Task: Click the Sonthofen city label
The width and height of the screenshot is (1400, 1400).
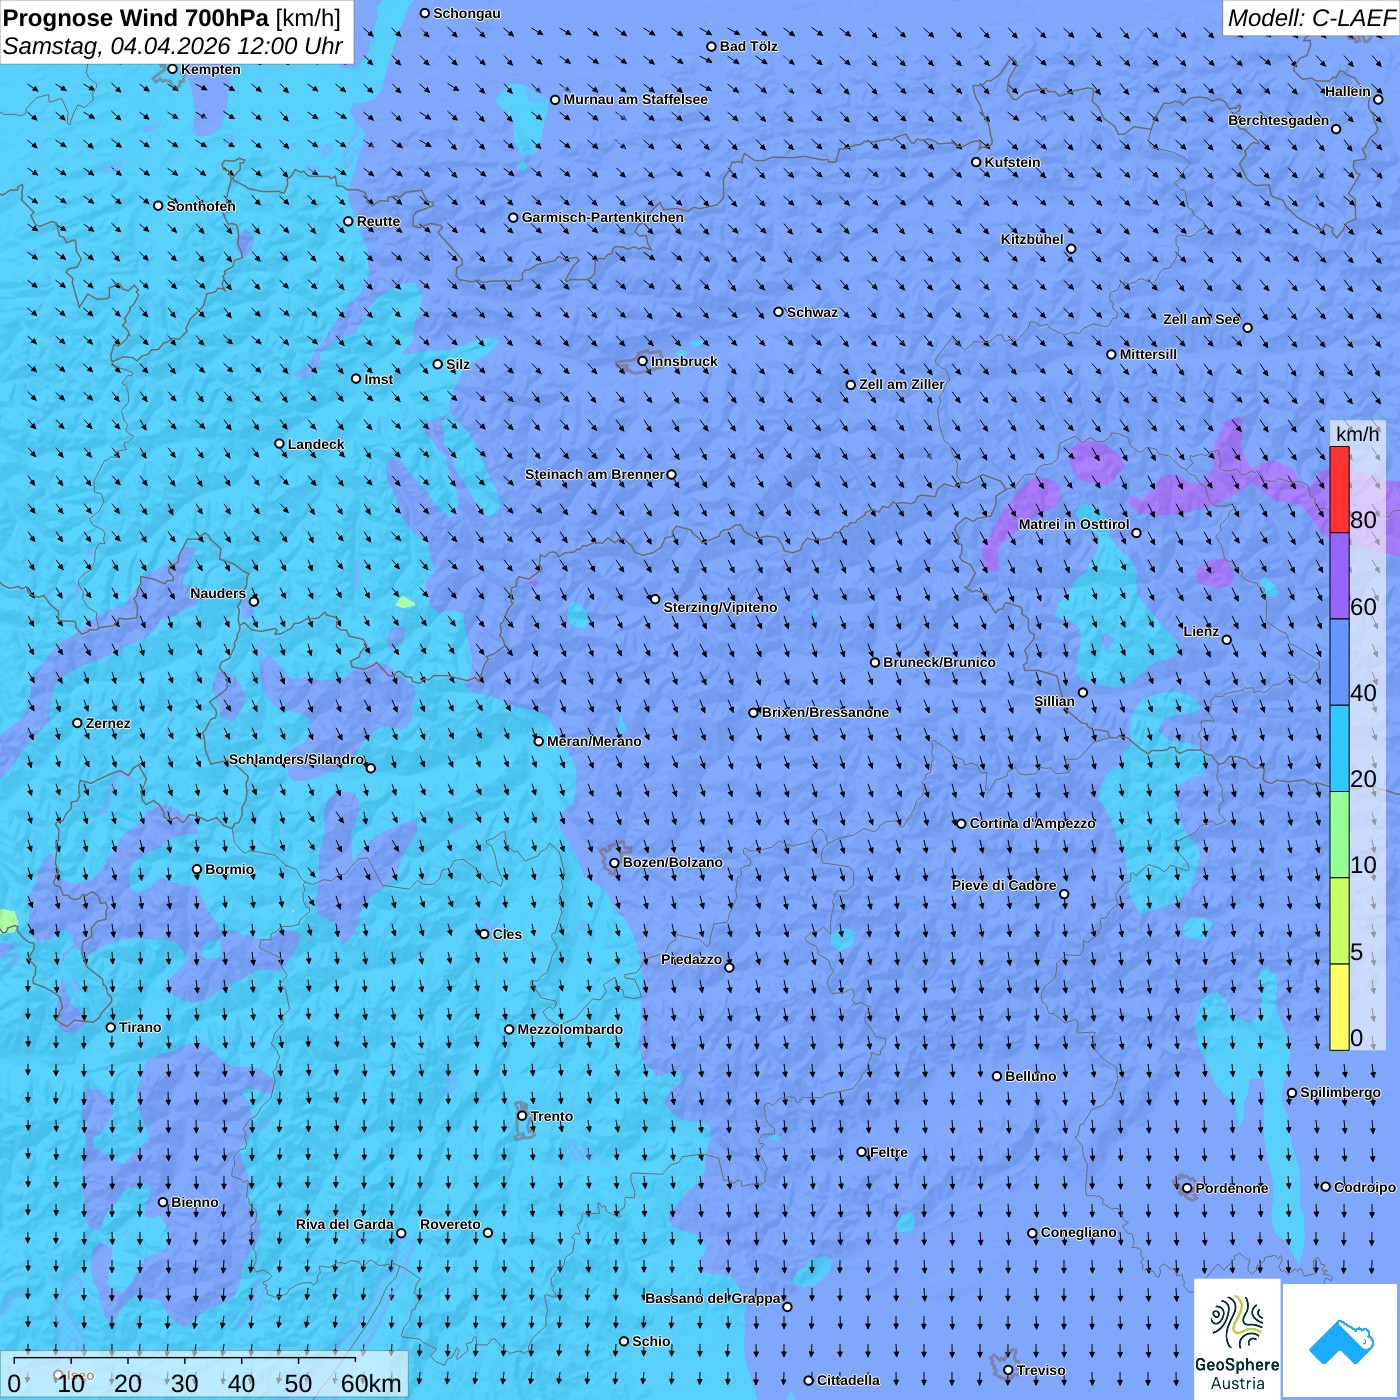Action: [201, 206]
